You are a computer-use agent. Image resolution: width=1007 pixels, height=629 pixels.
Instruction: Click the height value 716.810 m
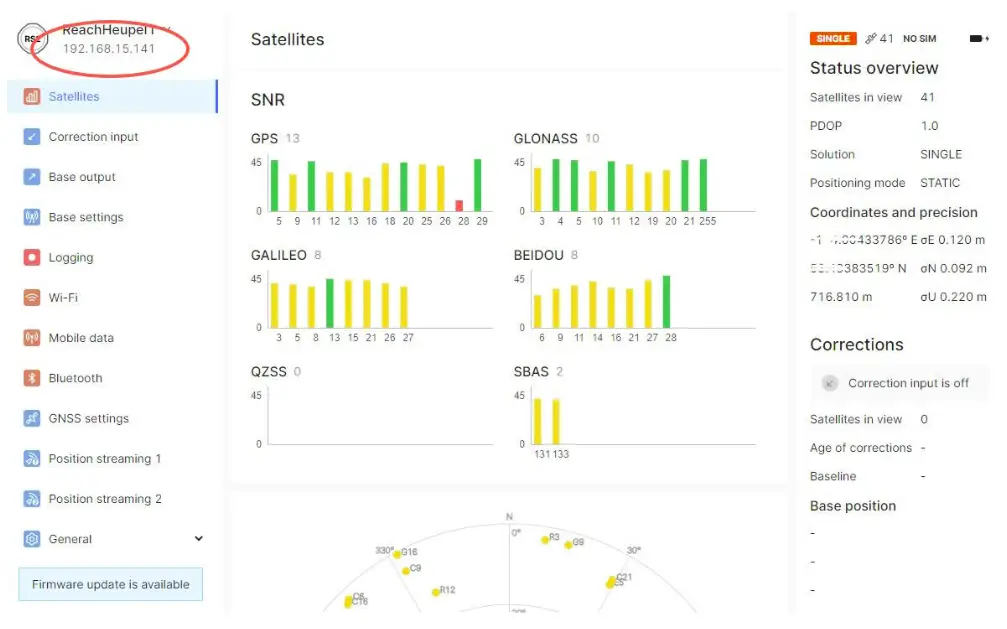pyautogui.click(x=841, y=297)
